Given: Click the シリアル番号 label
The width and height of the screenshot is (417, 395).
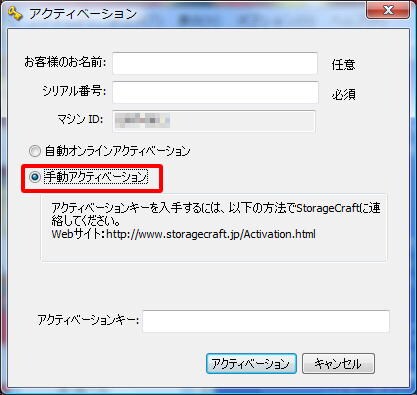Looking at the screenshot, I should click(x=74, y=91).
